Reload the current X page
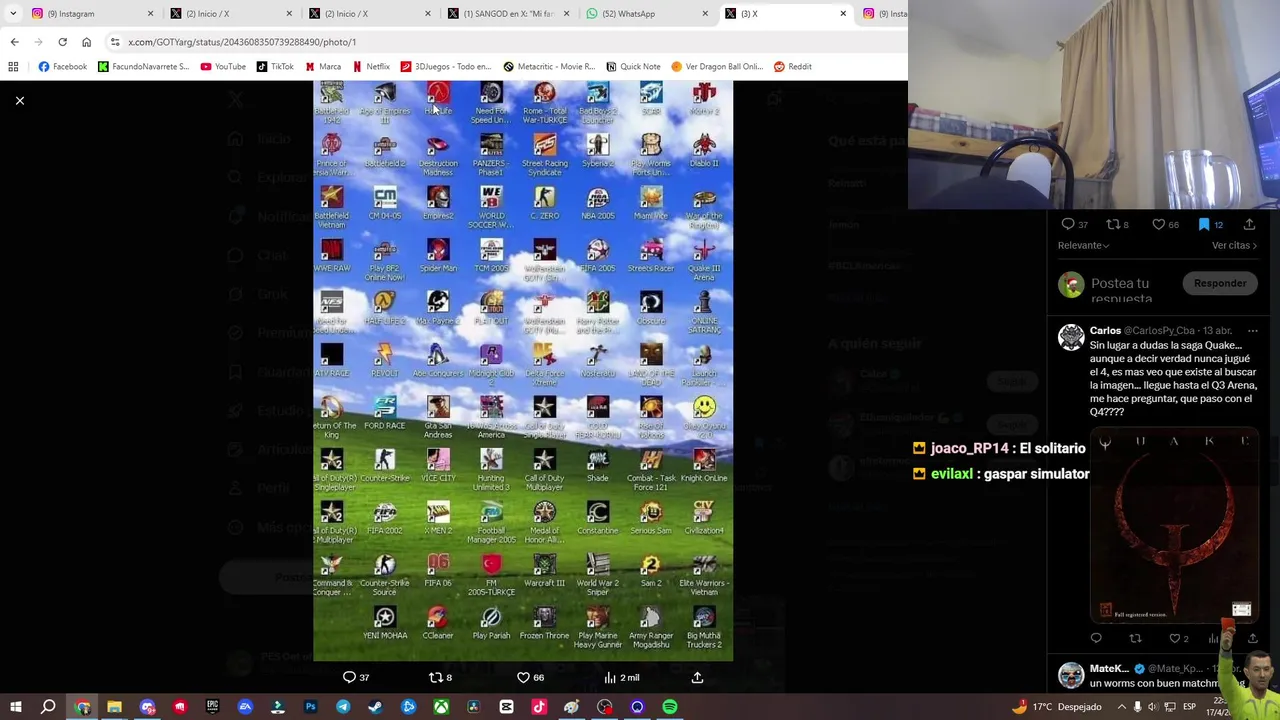The height and width of the screenshot is (720, 1280). [62, 42]
